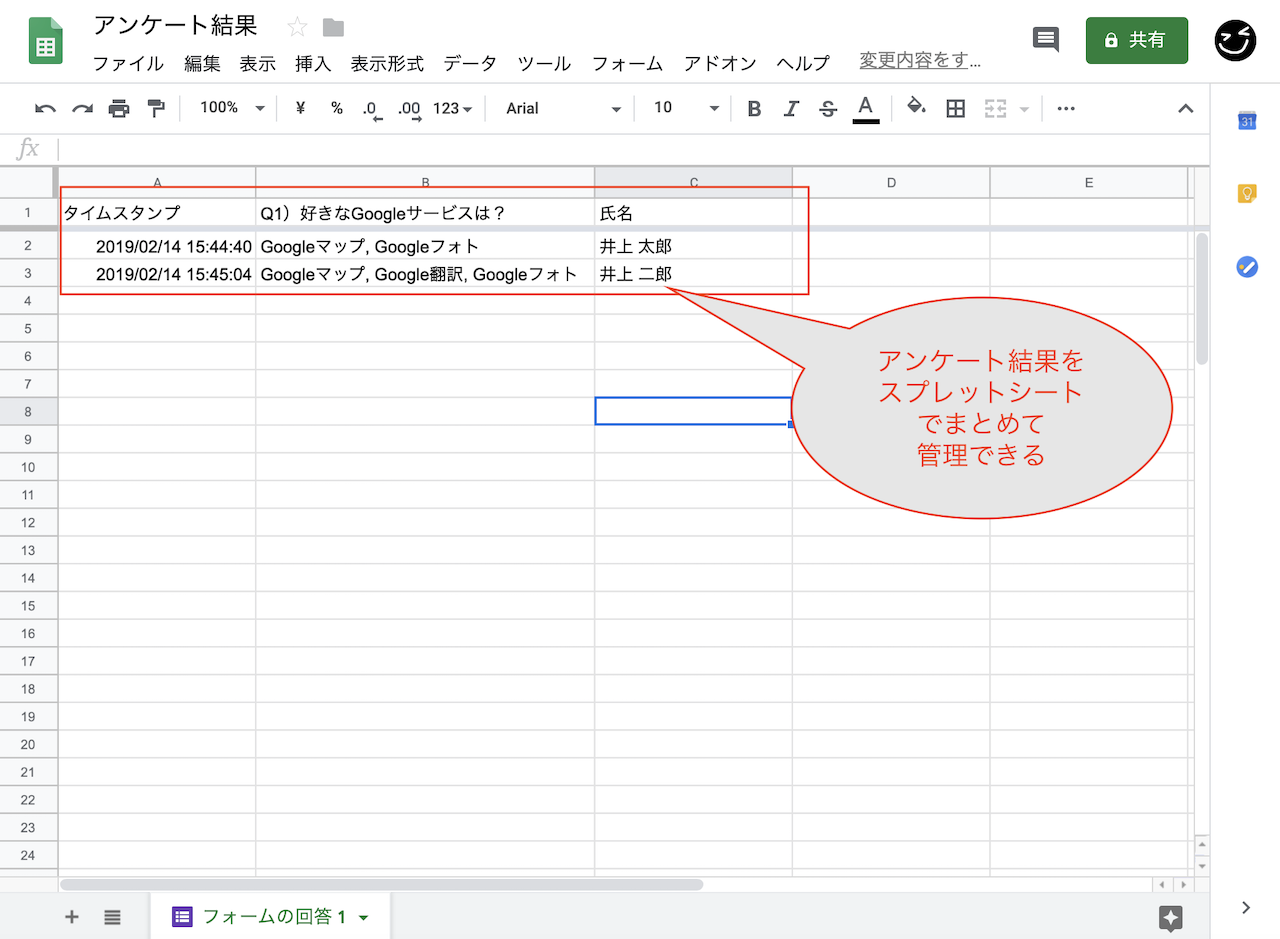
Task: Open the Arial font dropdown
Action: 563,108
